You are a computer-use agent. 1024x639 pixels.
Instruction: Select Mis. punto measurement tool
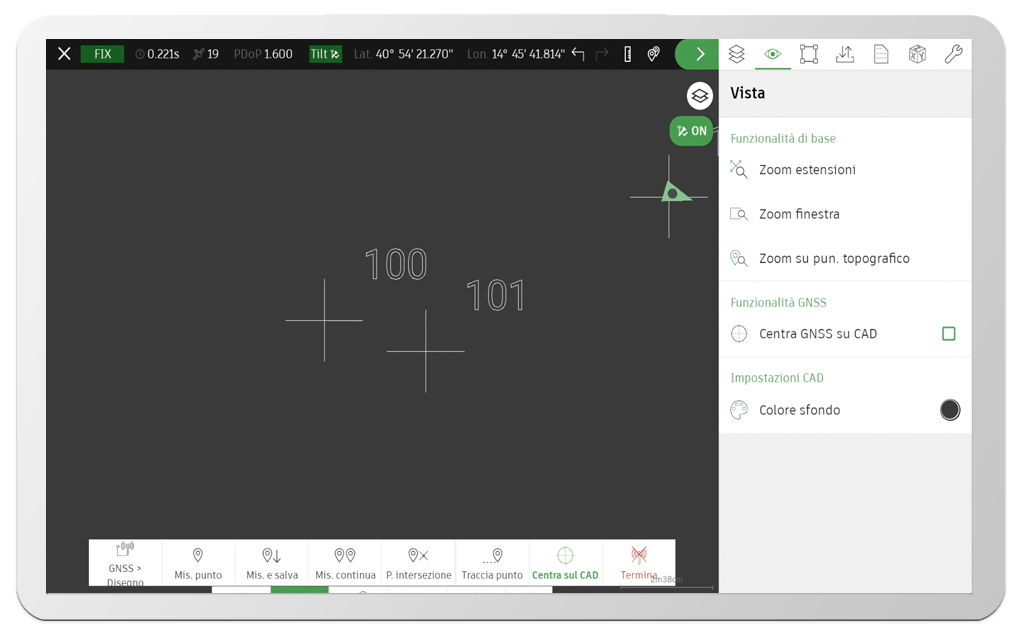198,563
